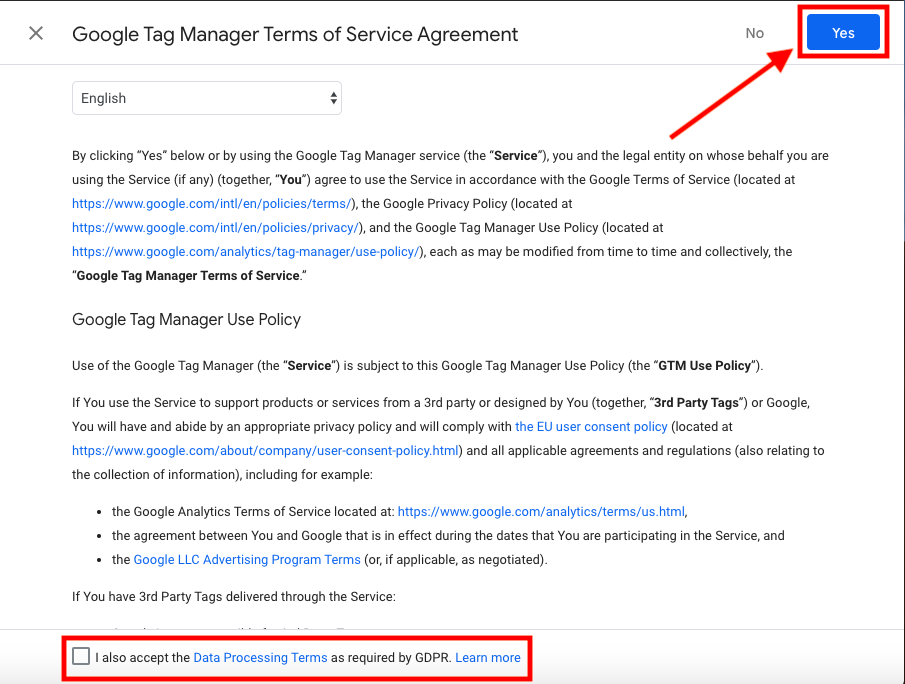
Task: Open the Data Processing Terms link
Action: [x=260, y=657]
